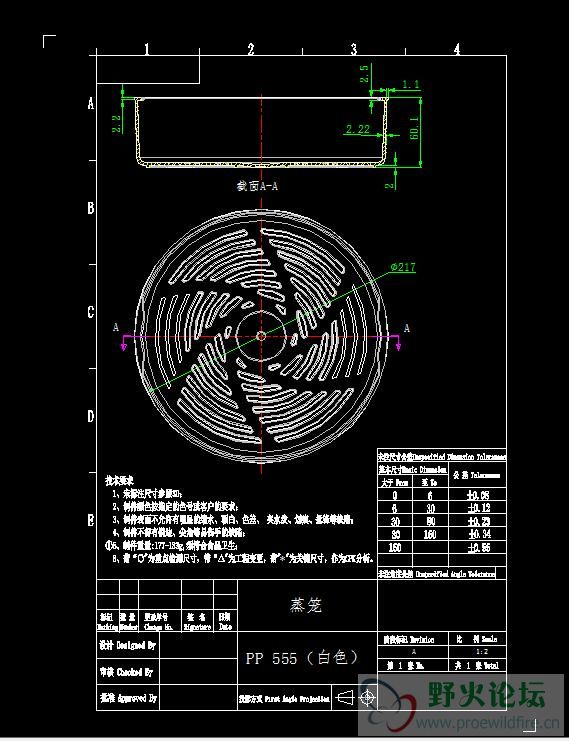
Task: Click the first angle projection cone symbol
Action: tap(347, 697)
